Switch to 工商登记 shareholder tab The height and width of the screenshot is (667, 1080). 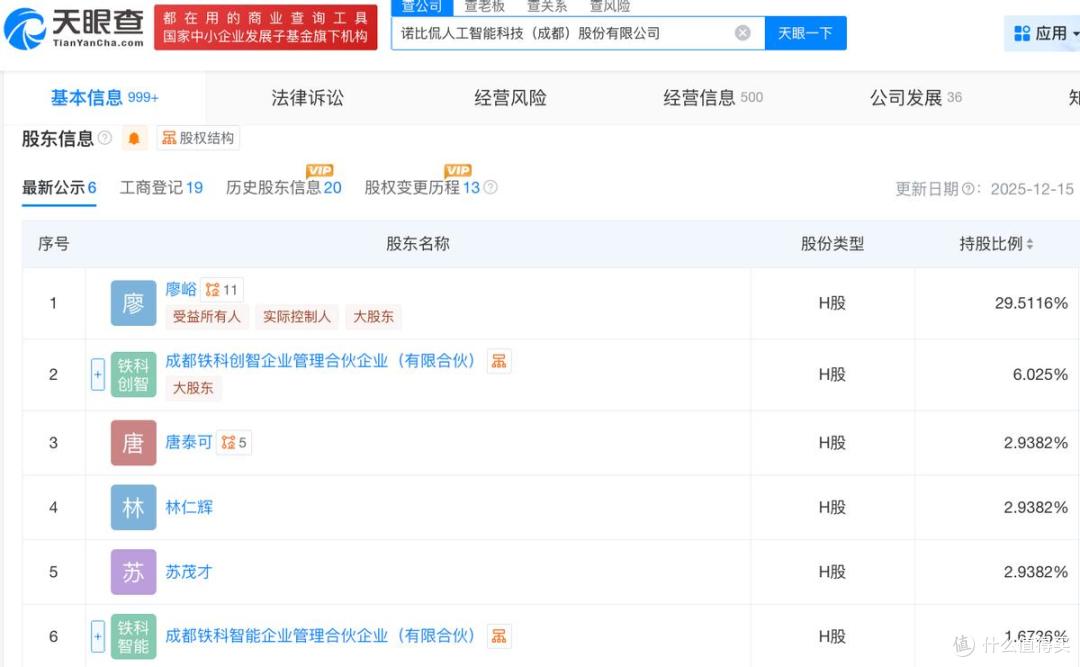pyautogui.click(x=161, y=187)
